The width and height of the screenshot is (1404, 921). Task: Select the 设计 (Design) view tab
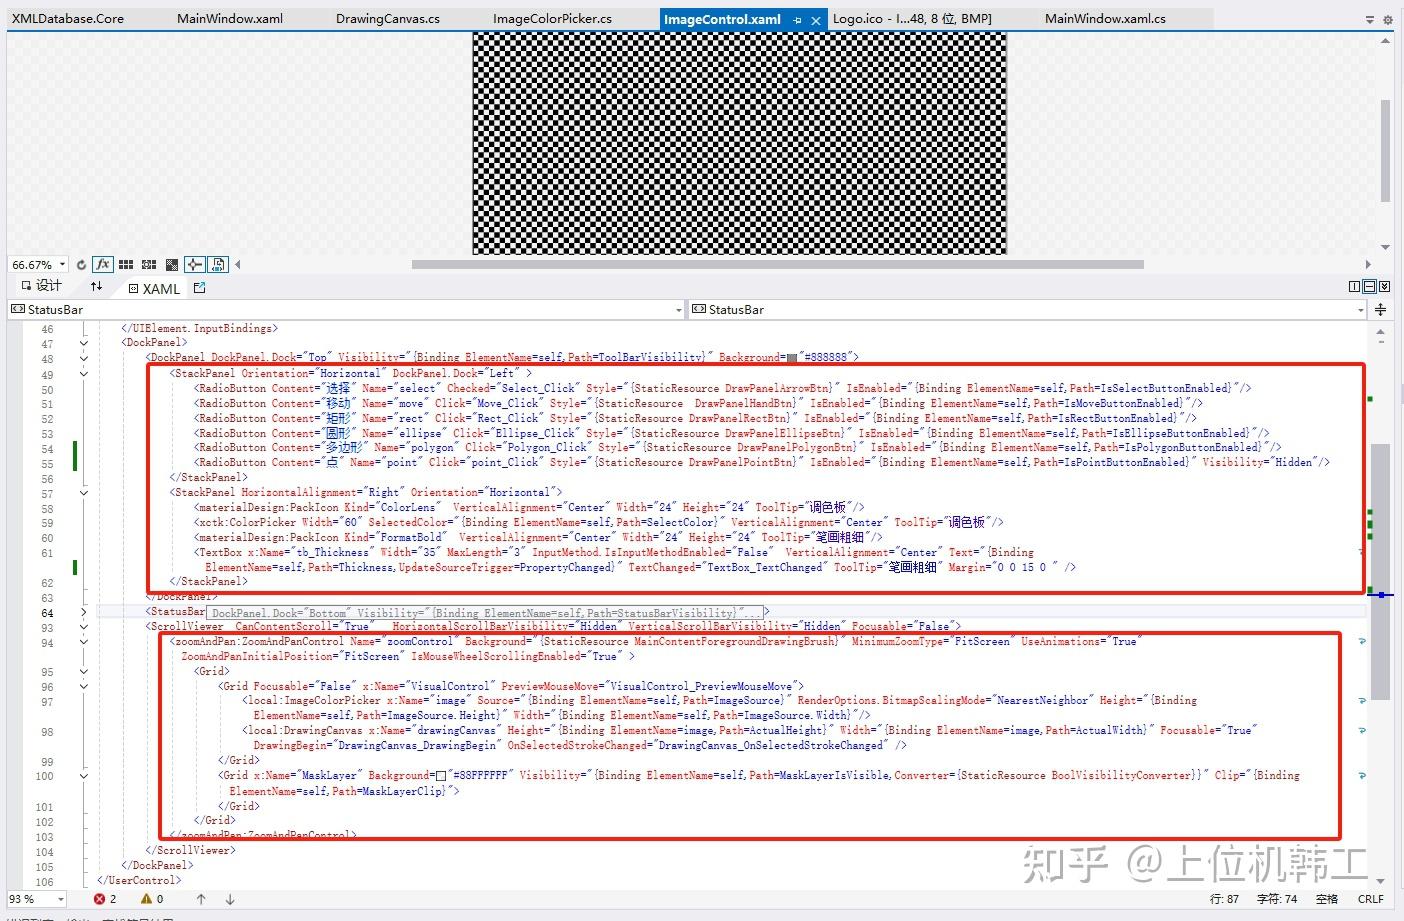(x=45, y=286)
